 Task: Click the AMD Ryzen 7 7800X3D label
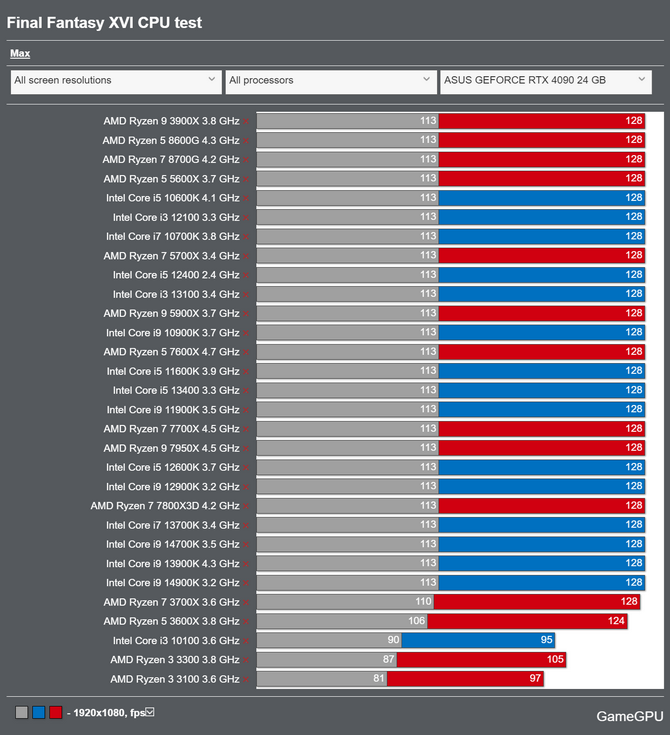165,506
